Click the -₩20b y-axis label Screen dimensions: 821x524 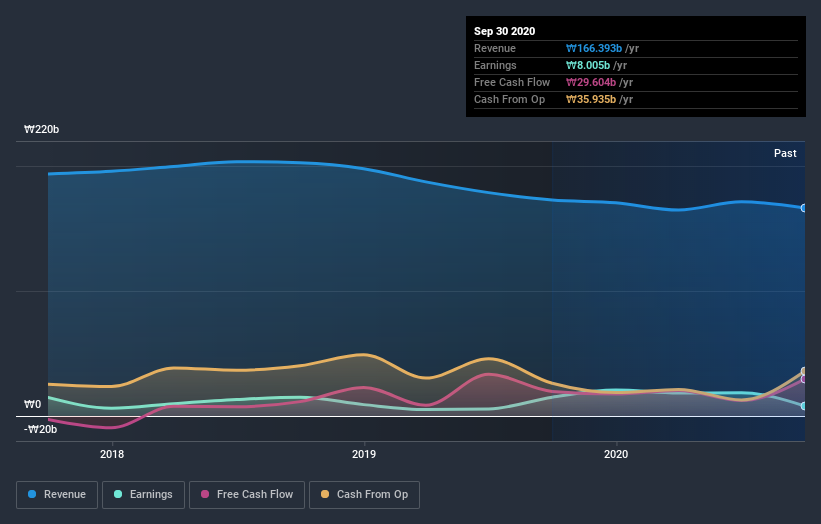click(40, 429)
